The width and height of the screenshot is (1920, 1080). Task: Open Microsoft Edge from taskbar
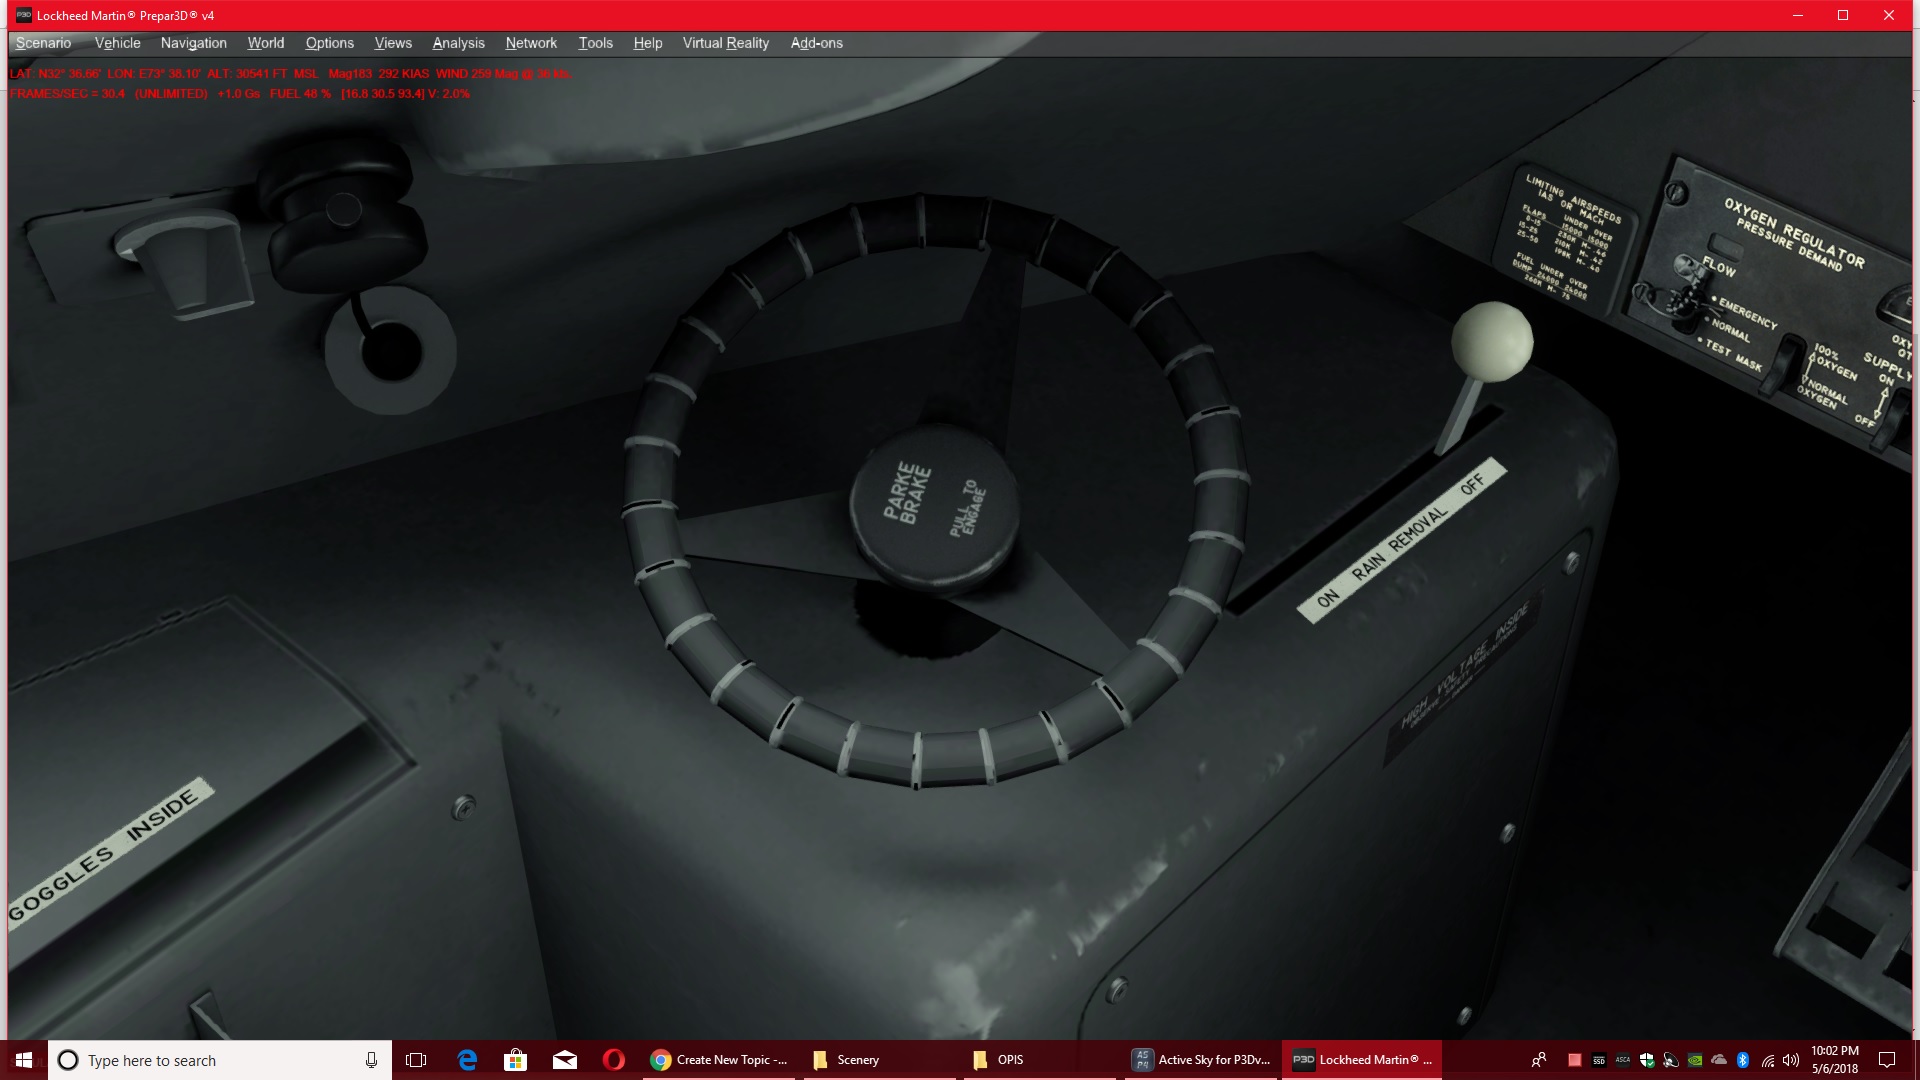click(x=467, y=1060)
